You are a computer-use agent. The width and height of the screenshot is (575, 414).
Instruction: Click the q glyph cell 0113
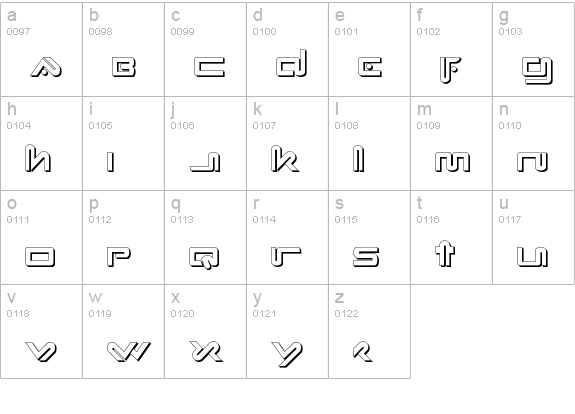coord(205,237)
